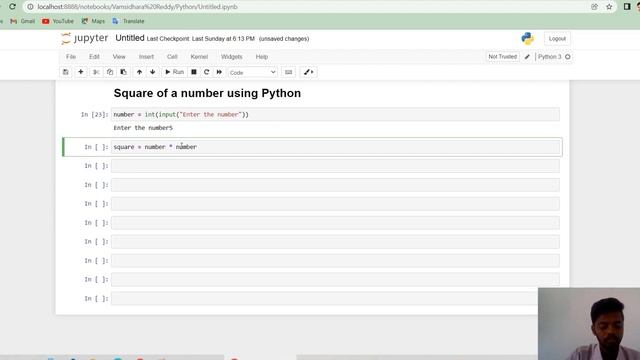
Task: Bookmark this page with star icon
Action: click(x=609, y=7)
